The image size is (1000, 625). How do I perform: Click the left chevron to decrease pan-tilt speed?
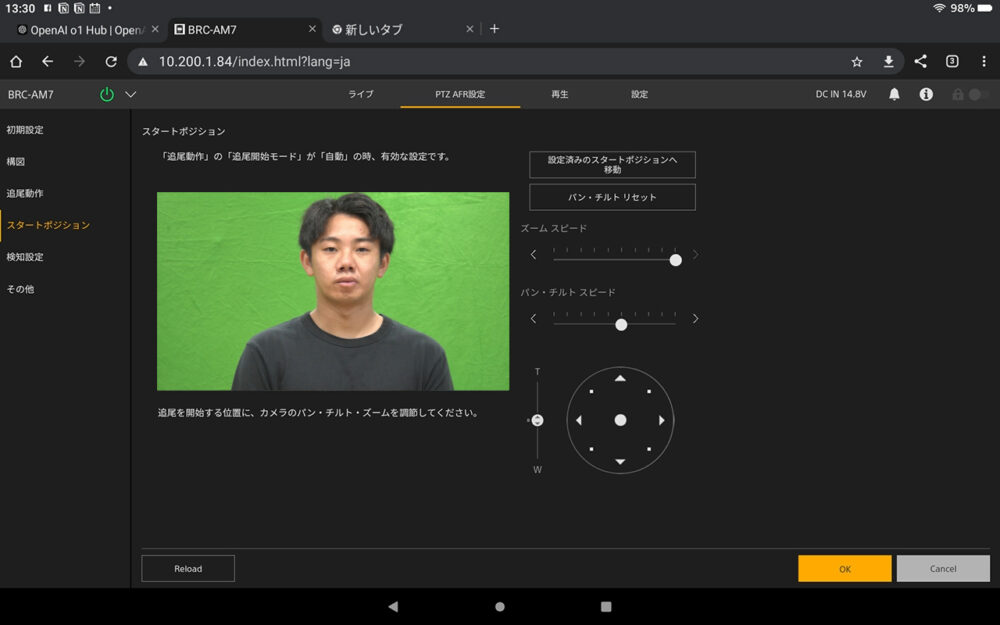533,317
